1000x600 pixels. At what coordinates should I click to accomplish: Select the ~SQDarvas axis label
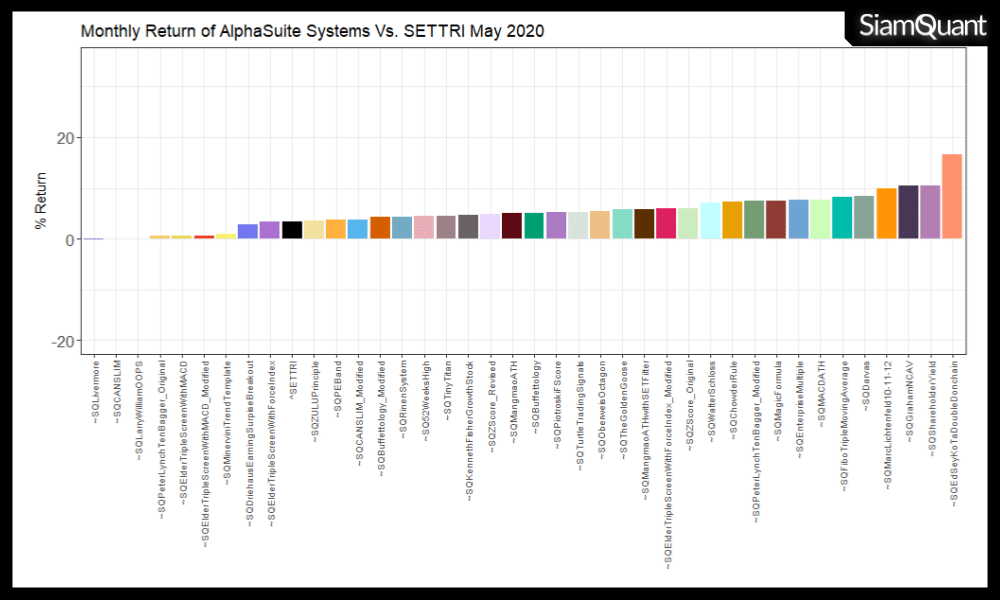tap(865, 385)
